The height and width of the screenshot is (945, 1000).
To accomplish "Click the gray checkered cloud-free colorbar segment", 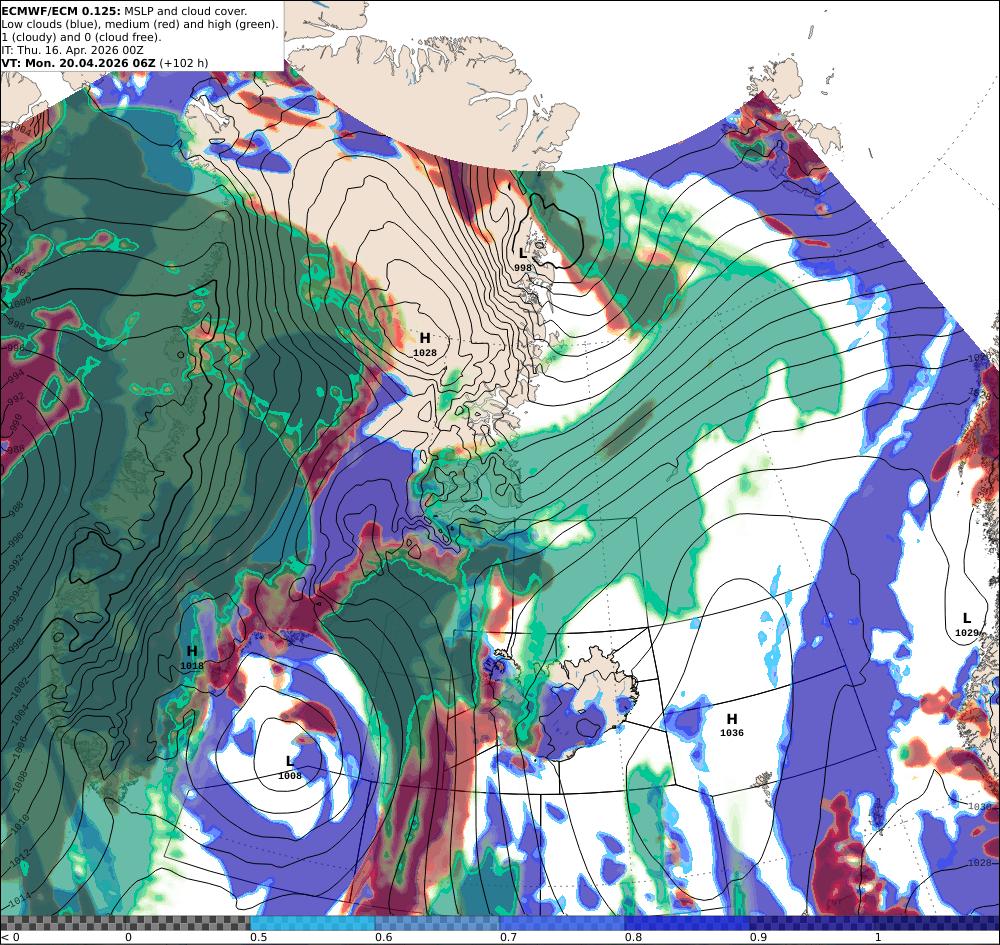I will coord(125,923).
